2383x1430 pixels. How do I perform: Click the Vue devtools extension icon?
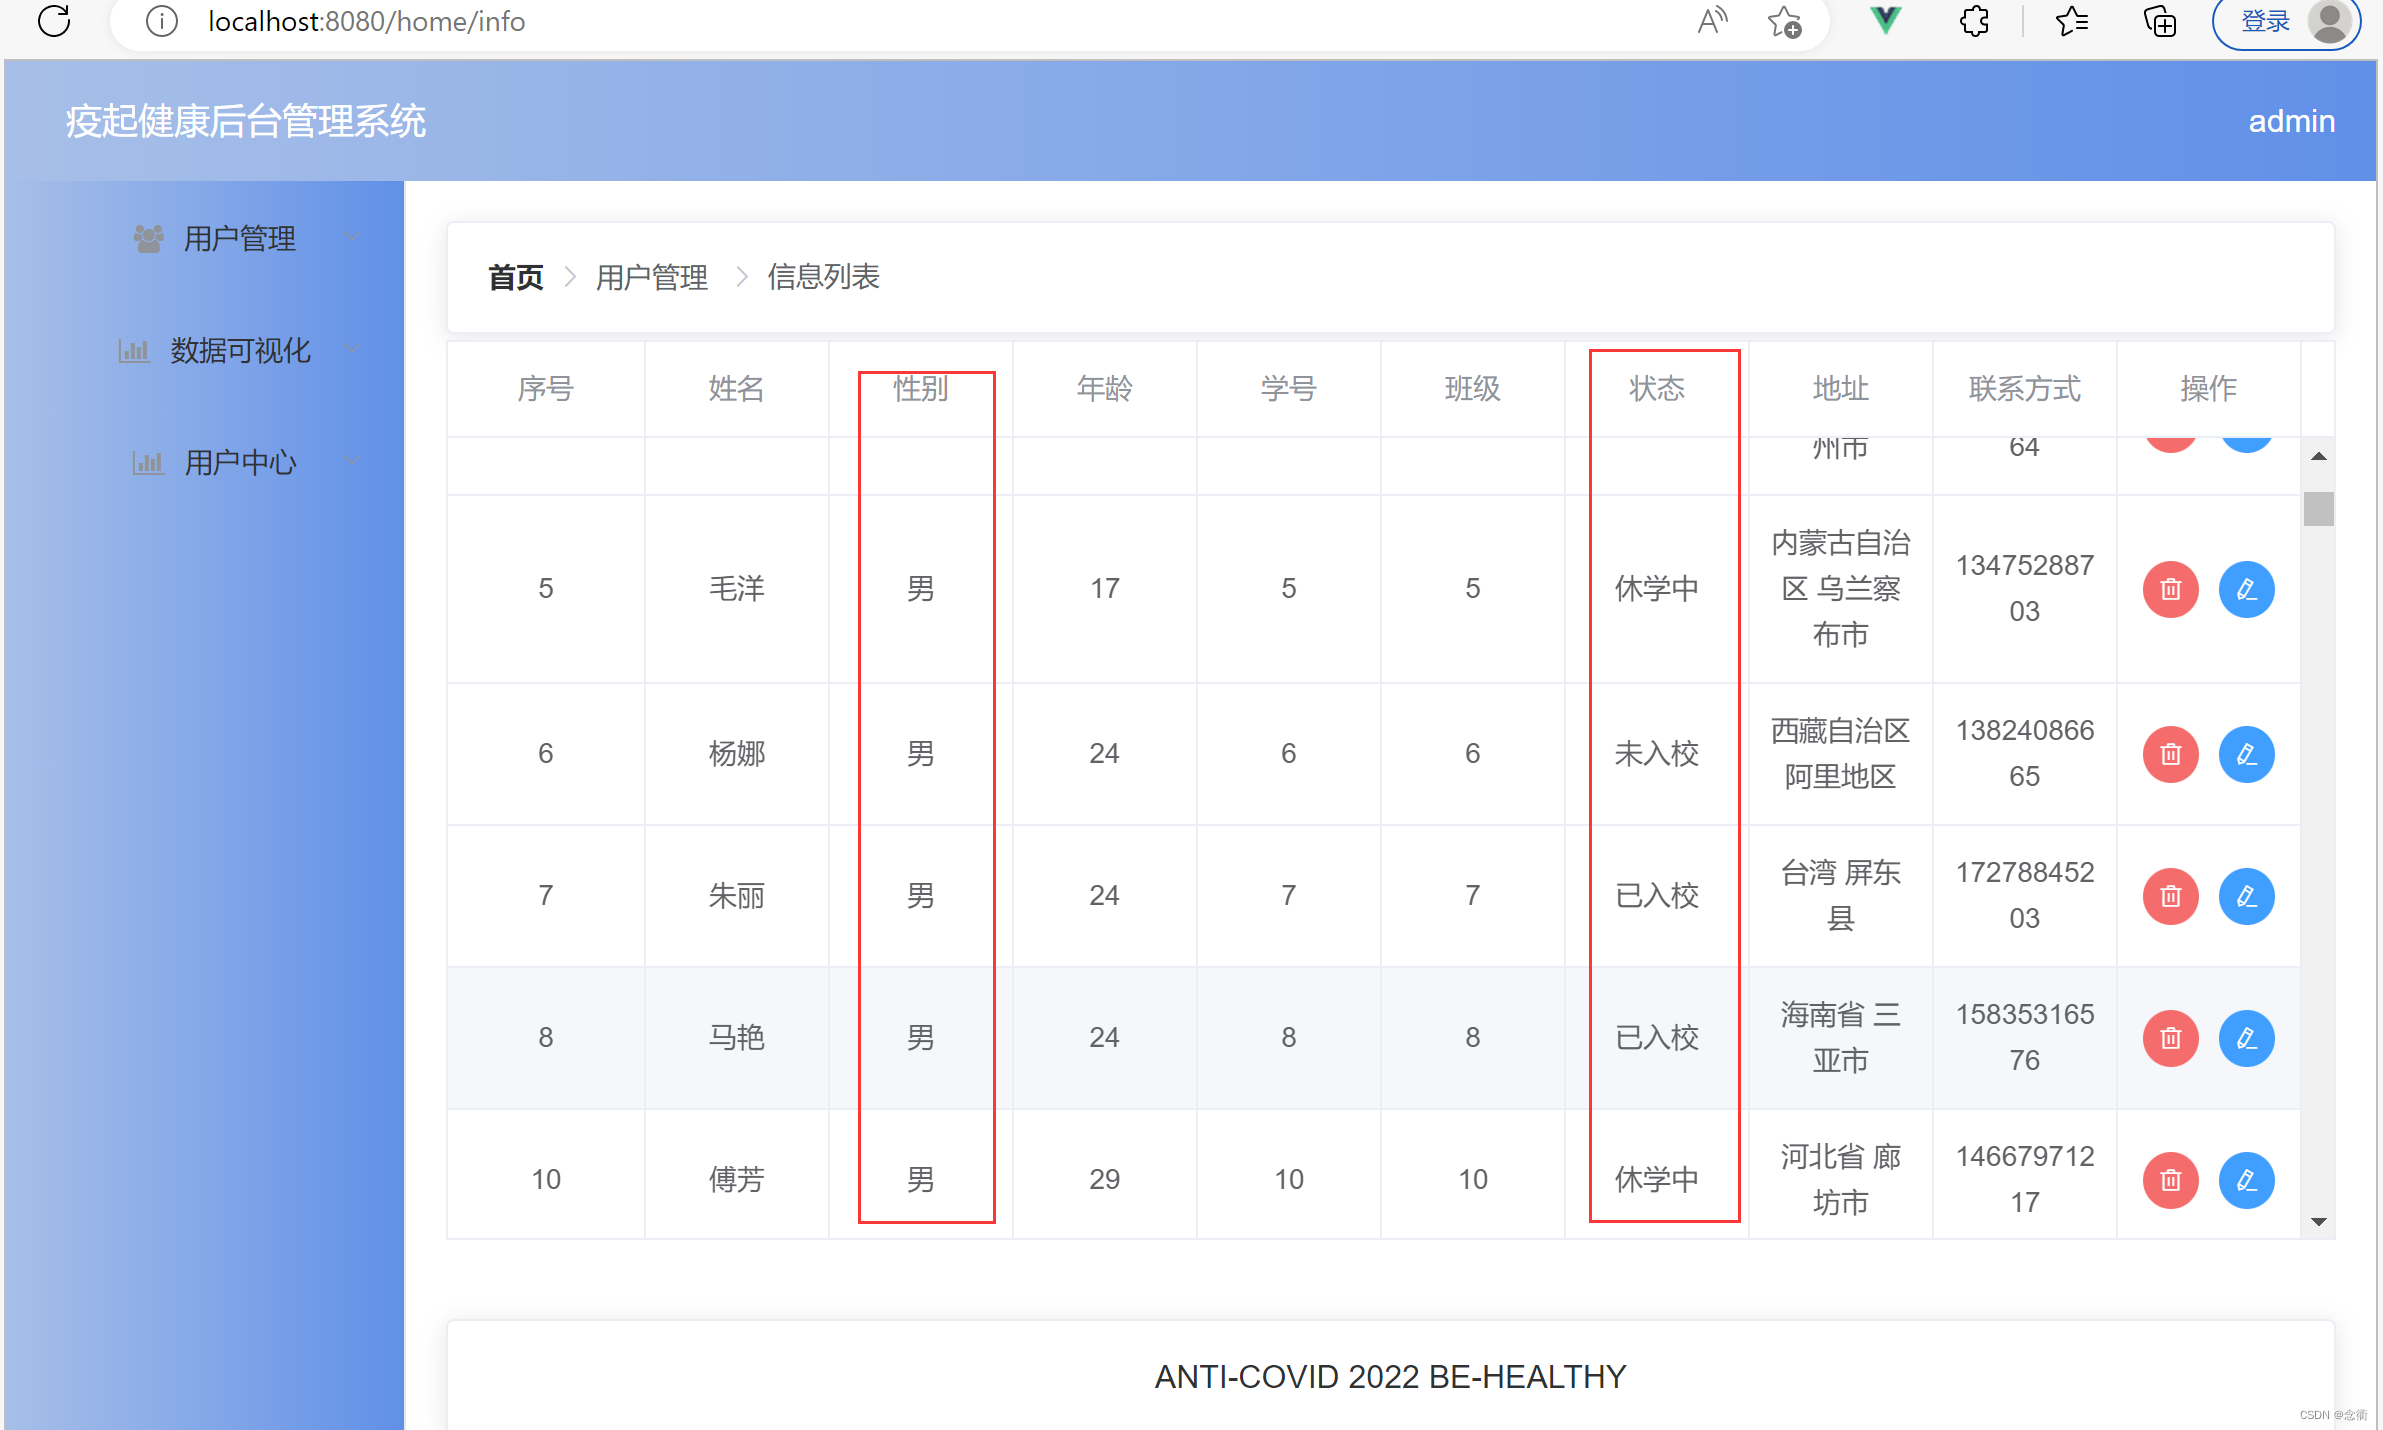click(1885, 21)
